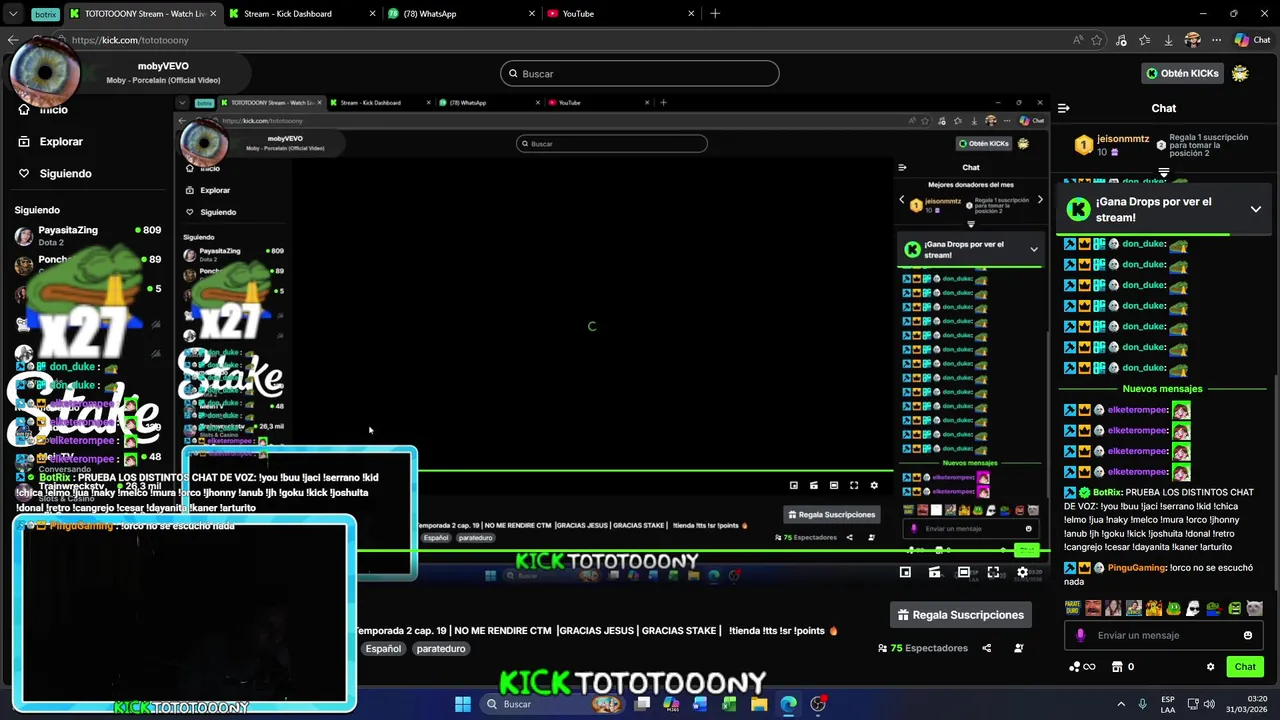Show hidden tray icons chevron
1280x720 pixels.
[1121, 704]
